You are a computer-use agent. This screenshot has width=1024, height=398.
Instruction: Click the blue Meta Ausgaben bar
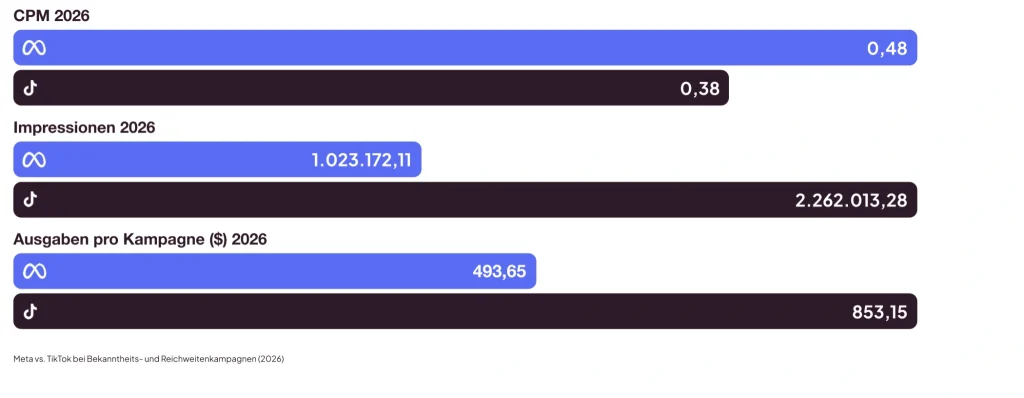tap(274, 271)
